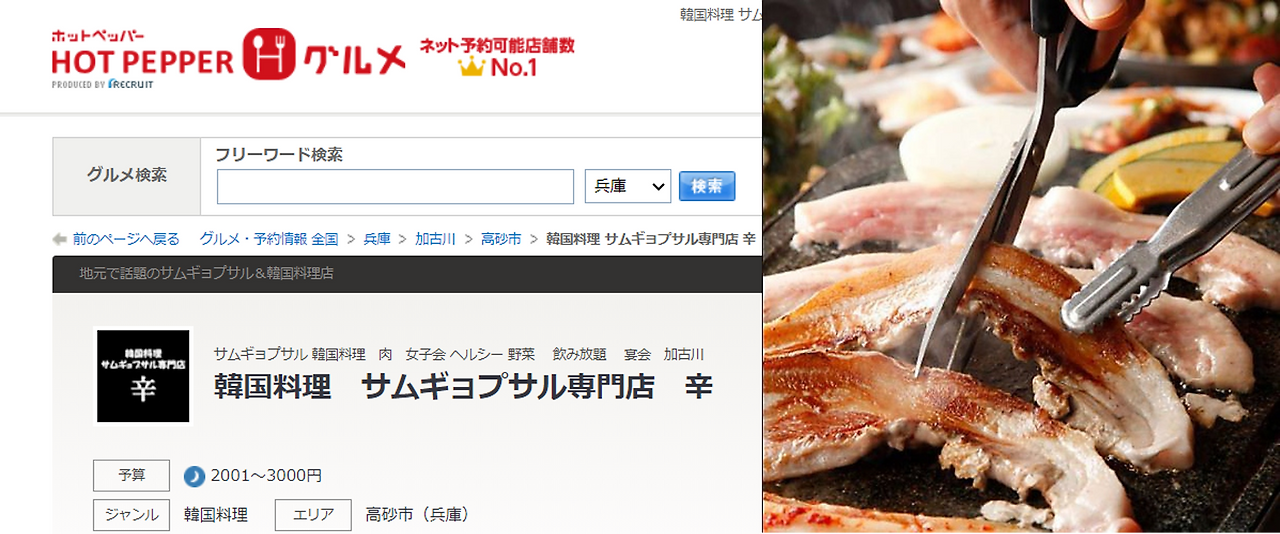Click the samgyeopsal grill photo
Screen dimensions: 1280x534
pos(1021,266)
